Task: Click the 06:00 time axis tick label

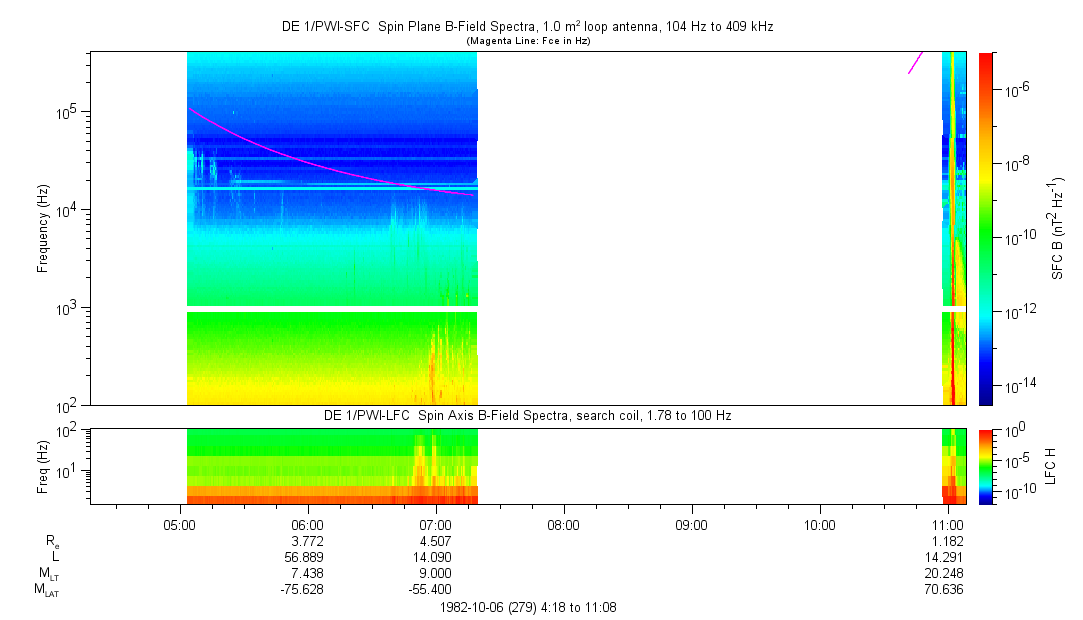Action: (307, 524)
